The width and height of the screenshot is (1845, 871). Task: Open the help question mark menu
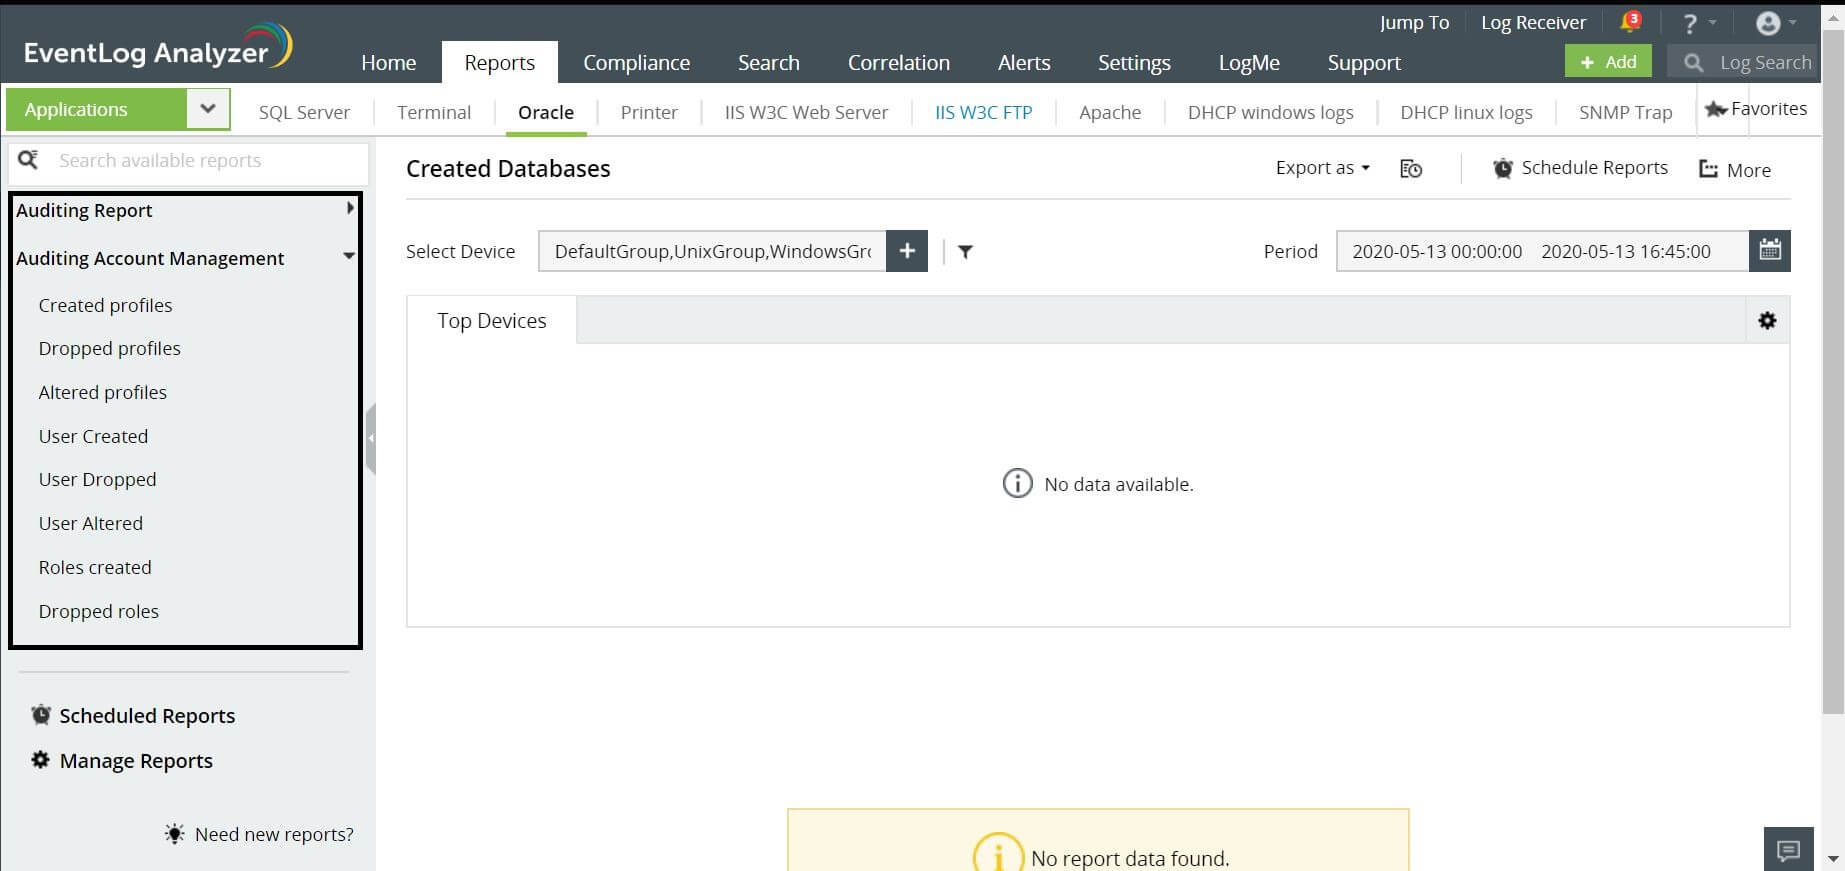click(1691, 23)
